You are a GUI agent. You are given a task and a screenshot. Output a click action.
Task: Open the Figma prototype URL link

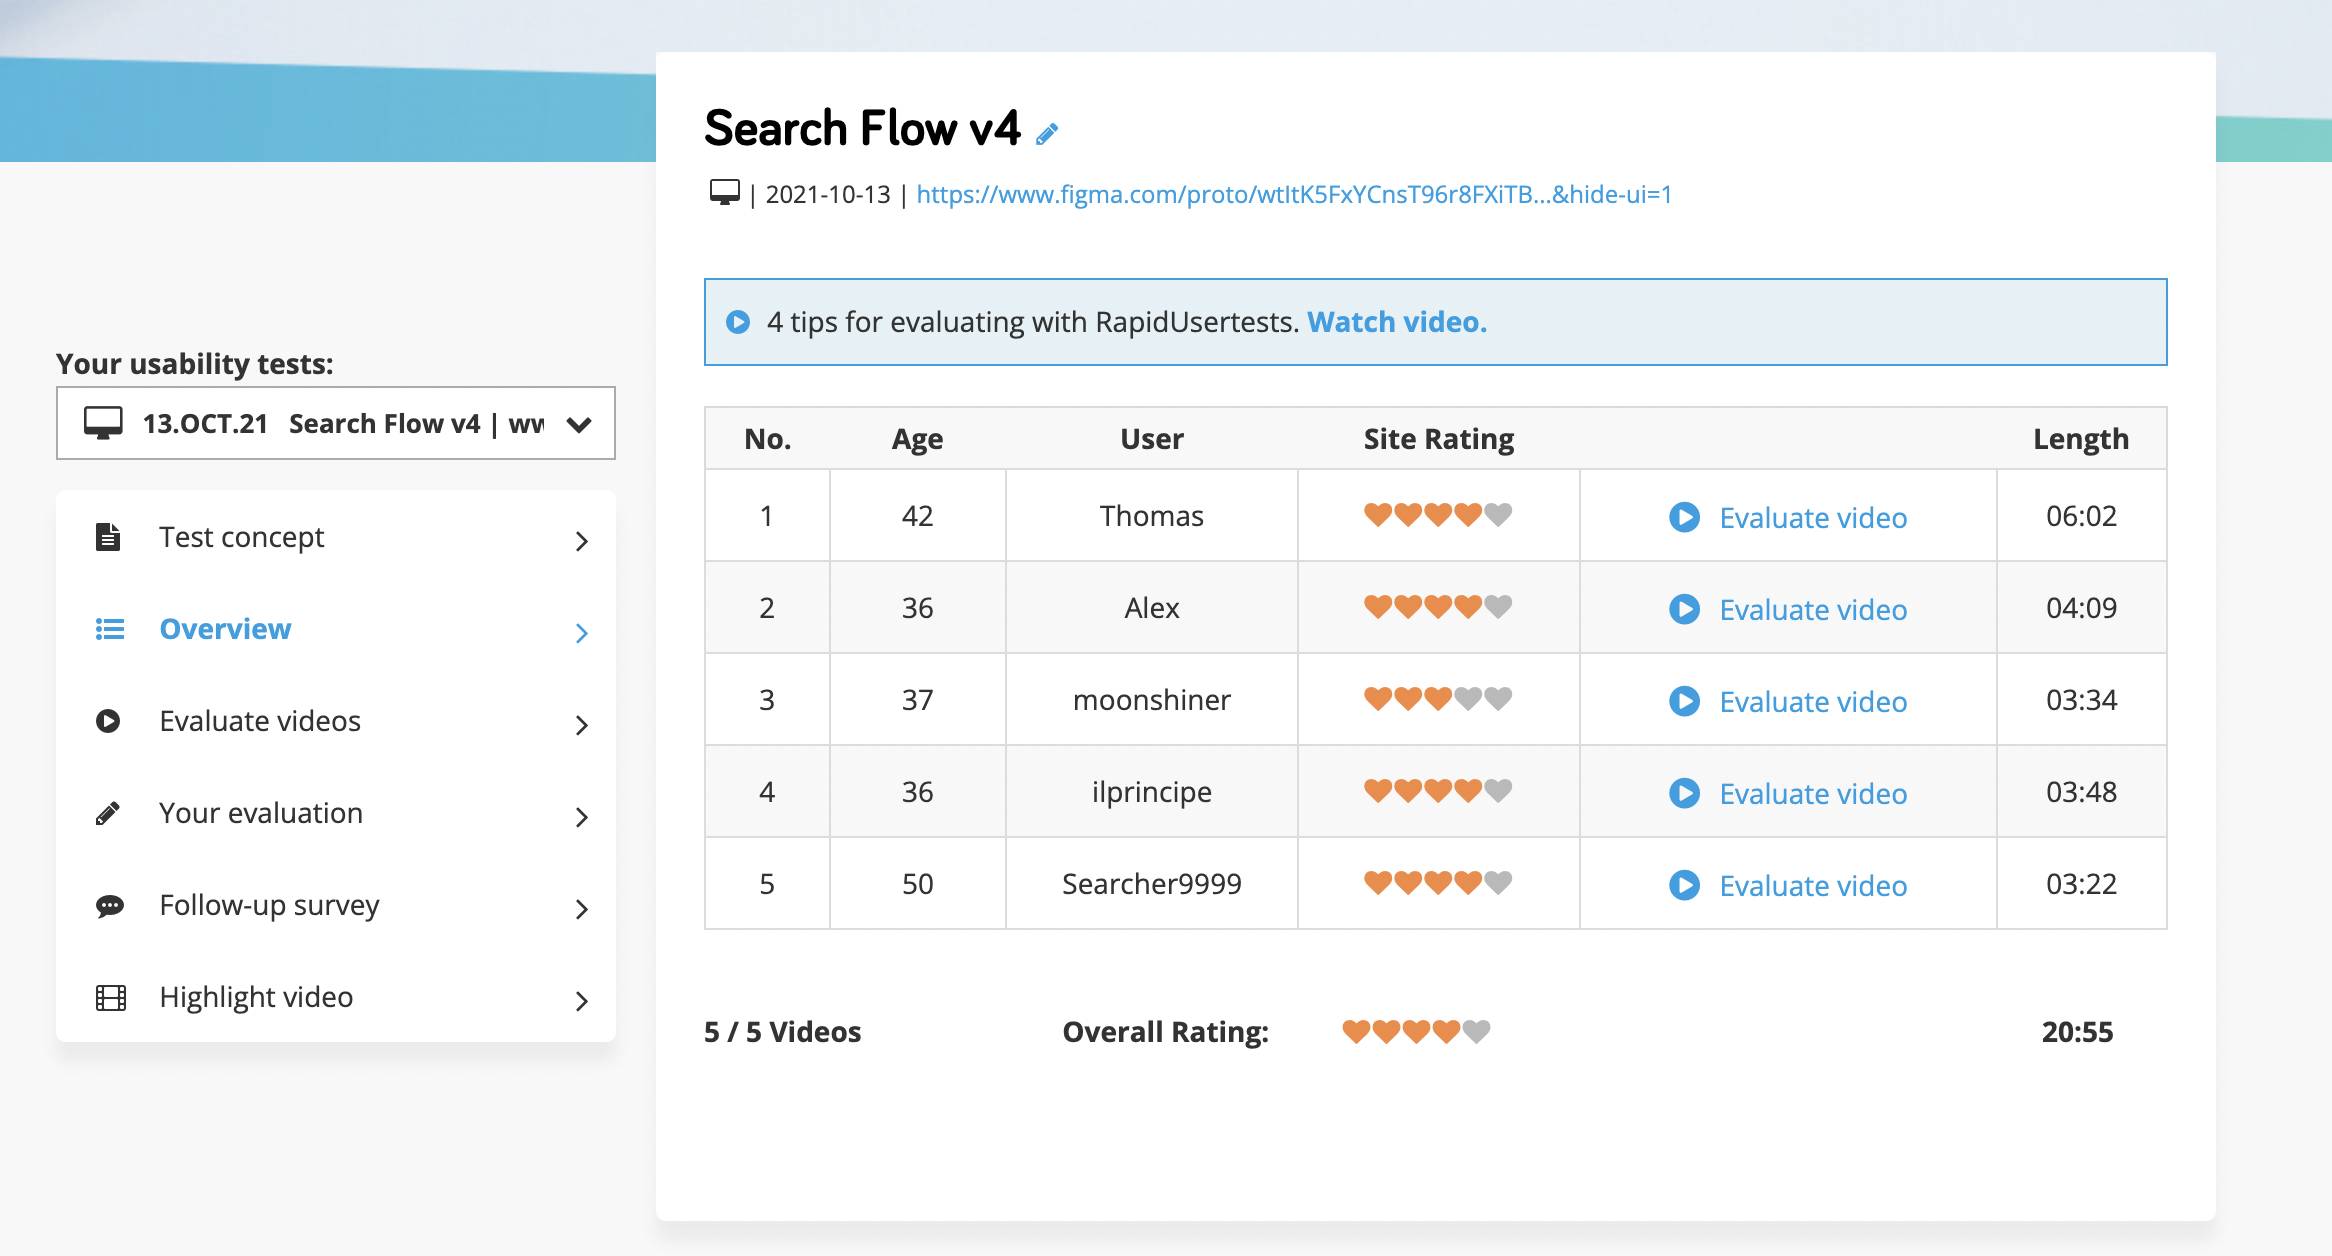click(1294, 194)
